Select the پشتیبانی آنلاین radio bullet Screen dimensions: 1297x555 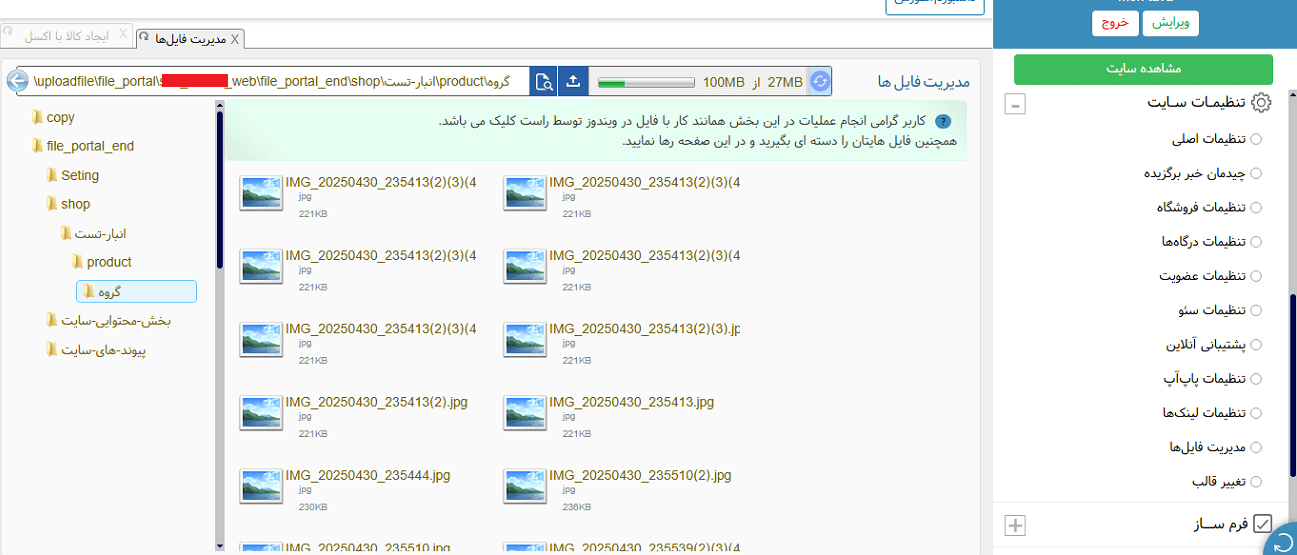coord(1256,345)
